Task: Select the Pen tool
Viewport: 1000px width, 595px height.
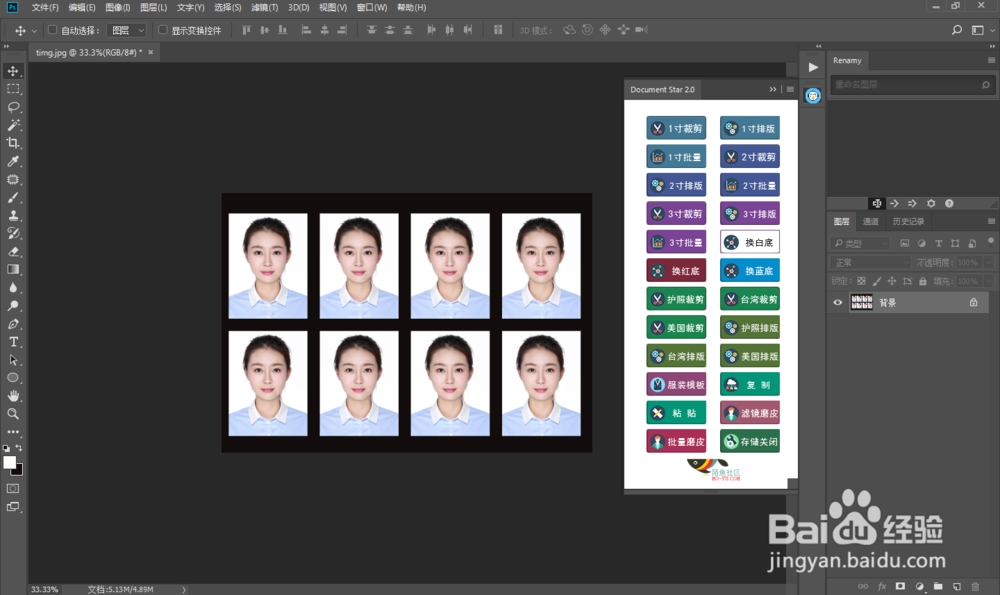Action: [x=13, y=321]
